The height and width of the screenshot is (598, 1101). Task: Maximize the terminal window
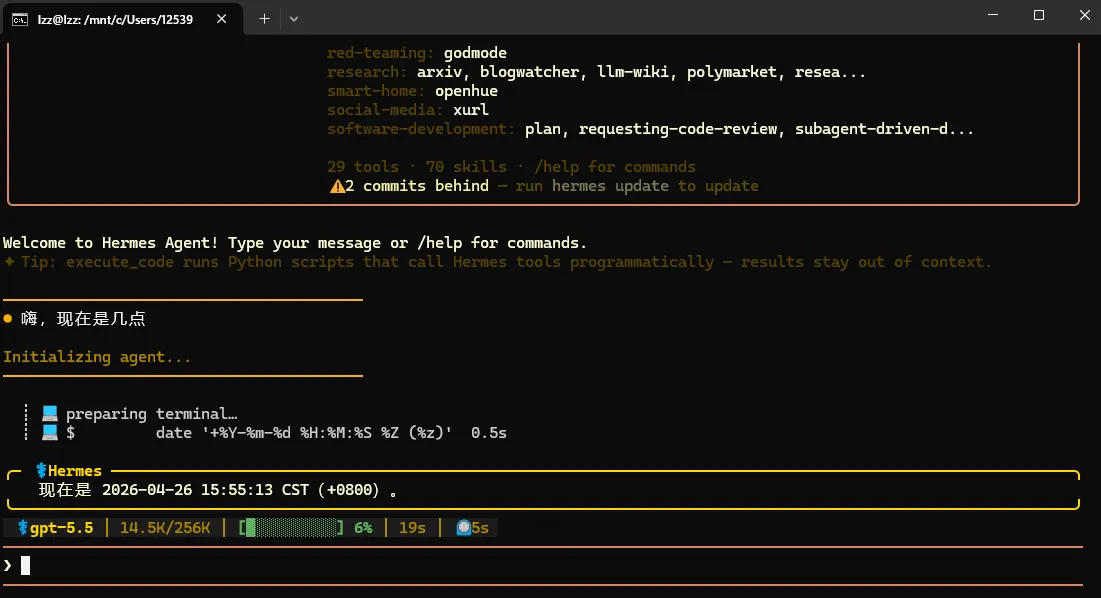click(1039, 15)
